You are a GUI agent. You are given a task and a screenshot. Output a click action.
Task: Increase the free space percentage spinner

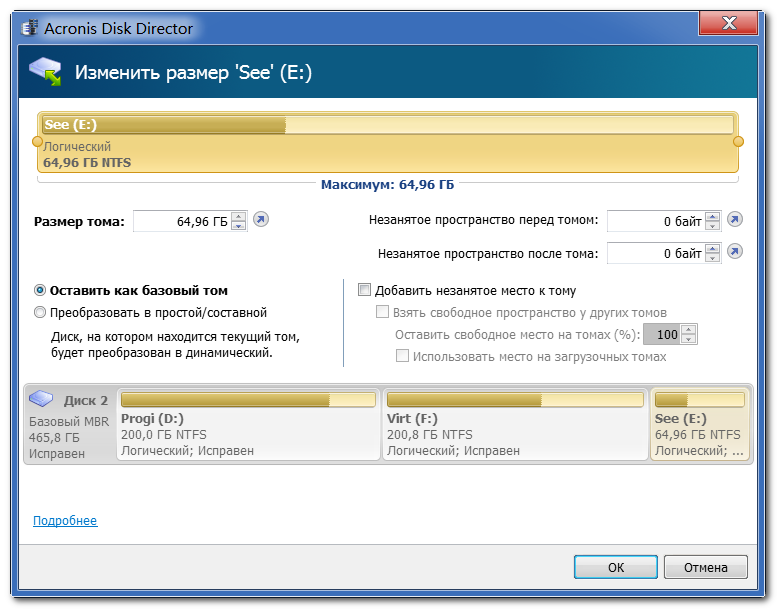point(688,330)
